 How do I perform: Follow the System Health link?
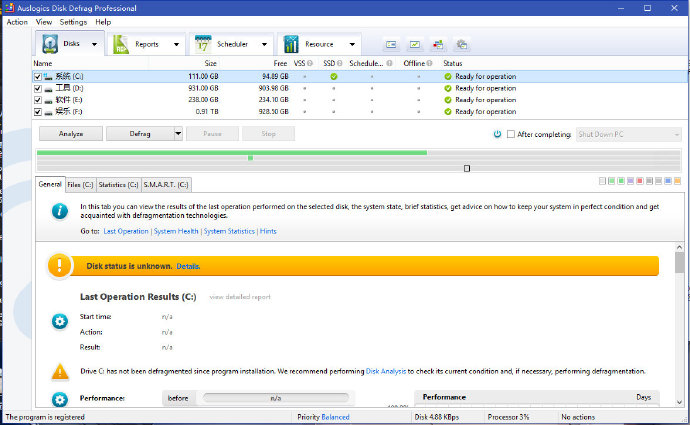coord(176,231)
